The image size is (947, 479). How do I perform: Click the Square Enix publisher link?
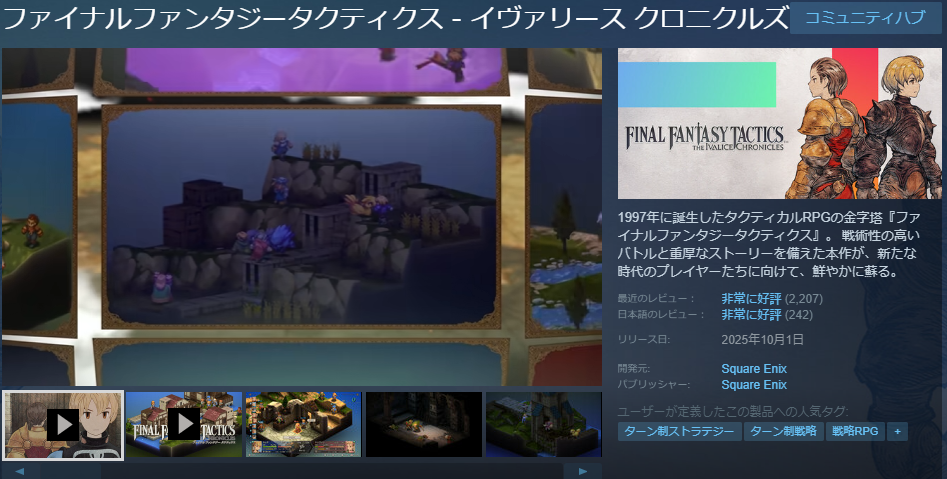[753, 385]
